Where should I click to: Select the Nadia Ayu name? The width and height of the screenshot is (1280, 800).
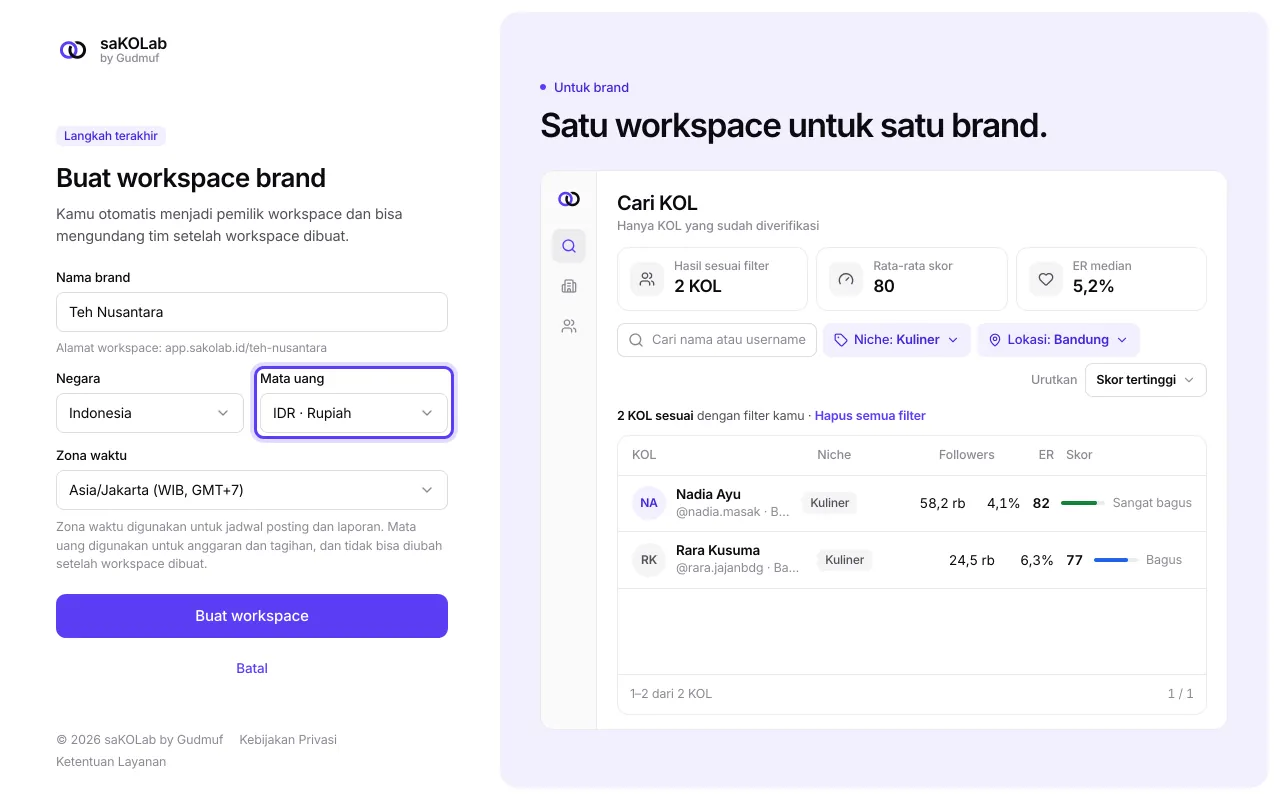click(708, 494)
